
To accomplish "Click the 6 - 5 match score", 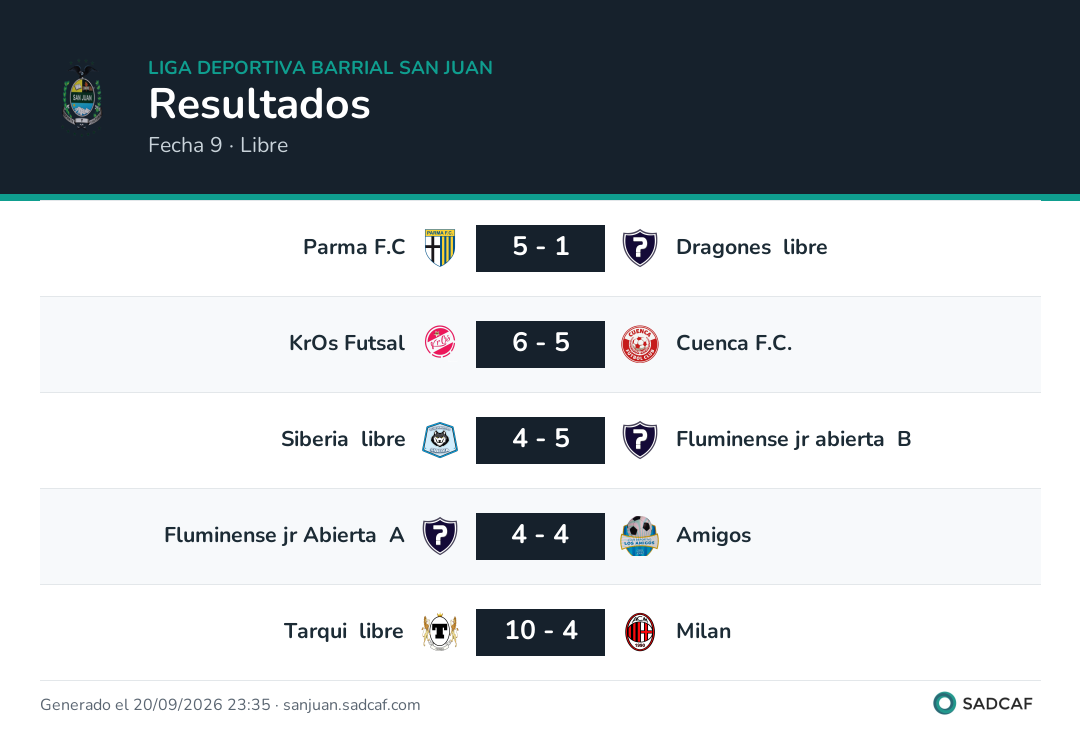I will pyautogui.click(x=541, y=344).
